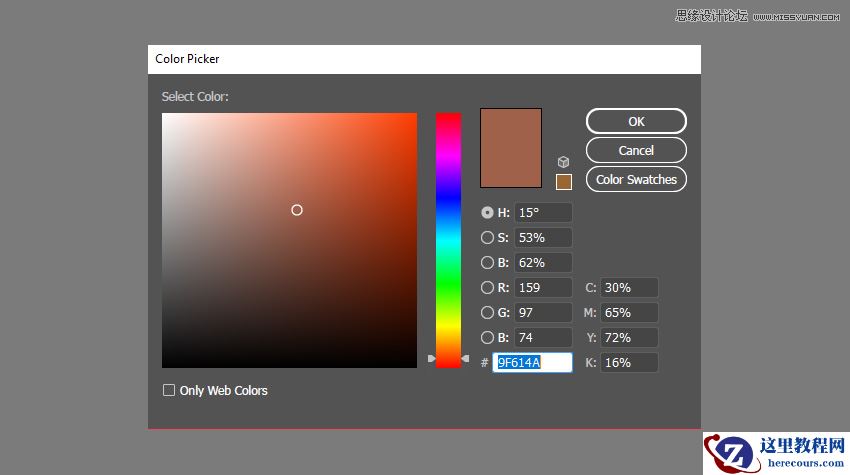Click the large current color preview swatch
This screenshot has height=475, width=850.
coord(511,148)
